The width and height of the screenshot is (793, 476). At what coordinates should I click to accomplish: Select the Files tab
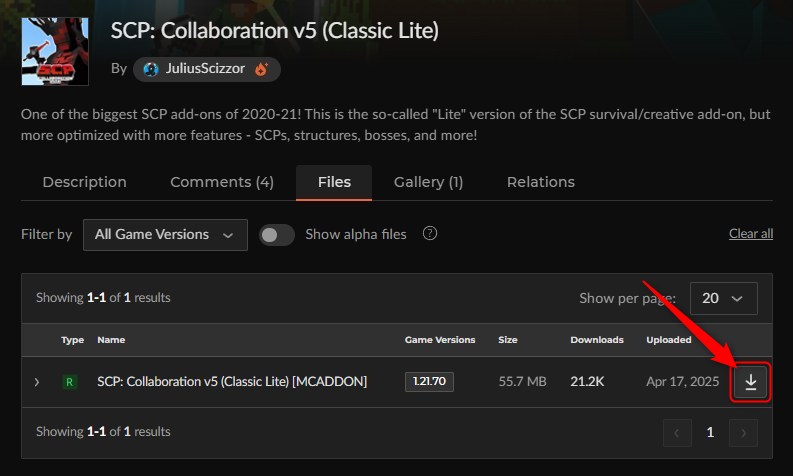[334, 182]
